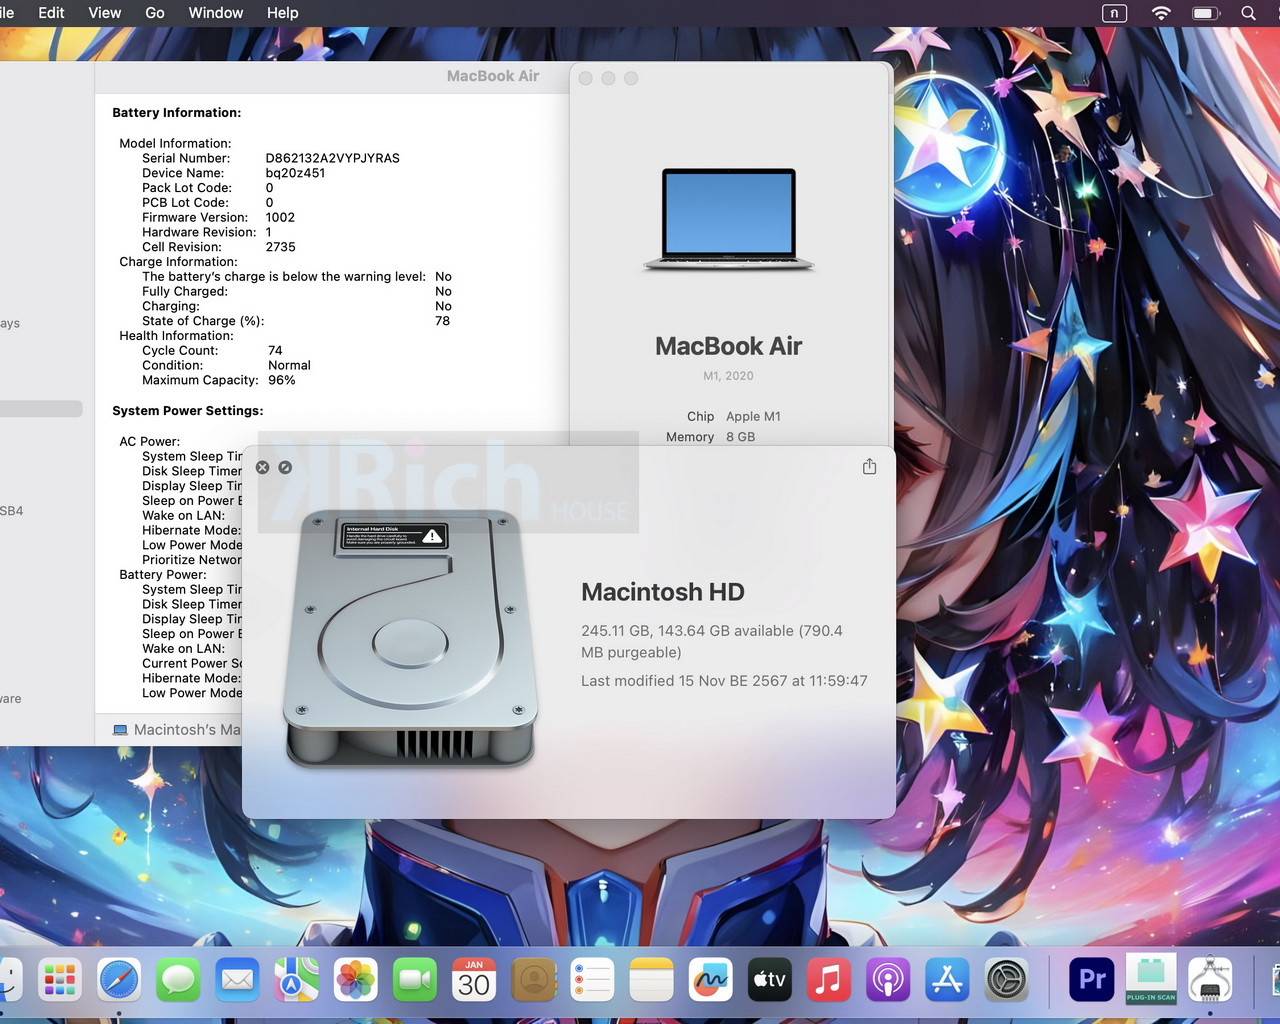This screenshot has height=1024, width=1280.
Task: Launch Music from the dock
Action: (828, 980)
